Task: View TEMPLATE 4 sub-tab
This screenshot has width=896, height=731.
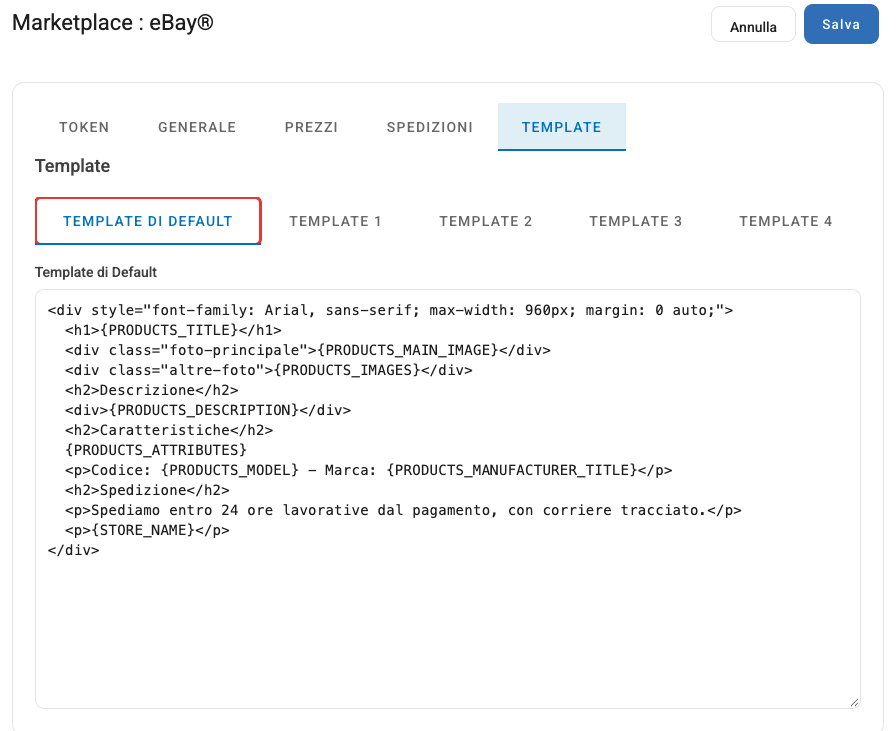Action: tap(786, 221)
